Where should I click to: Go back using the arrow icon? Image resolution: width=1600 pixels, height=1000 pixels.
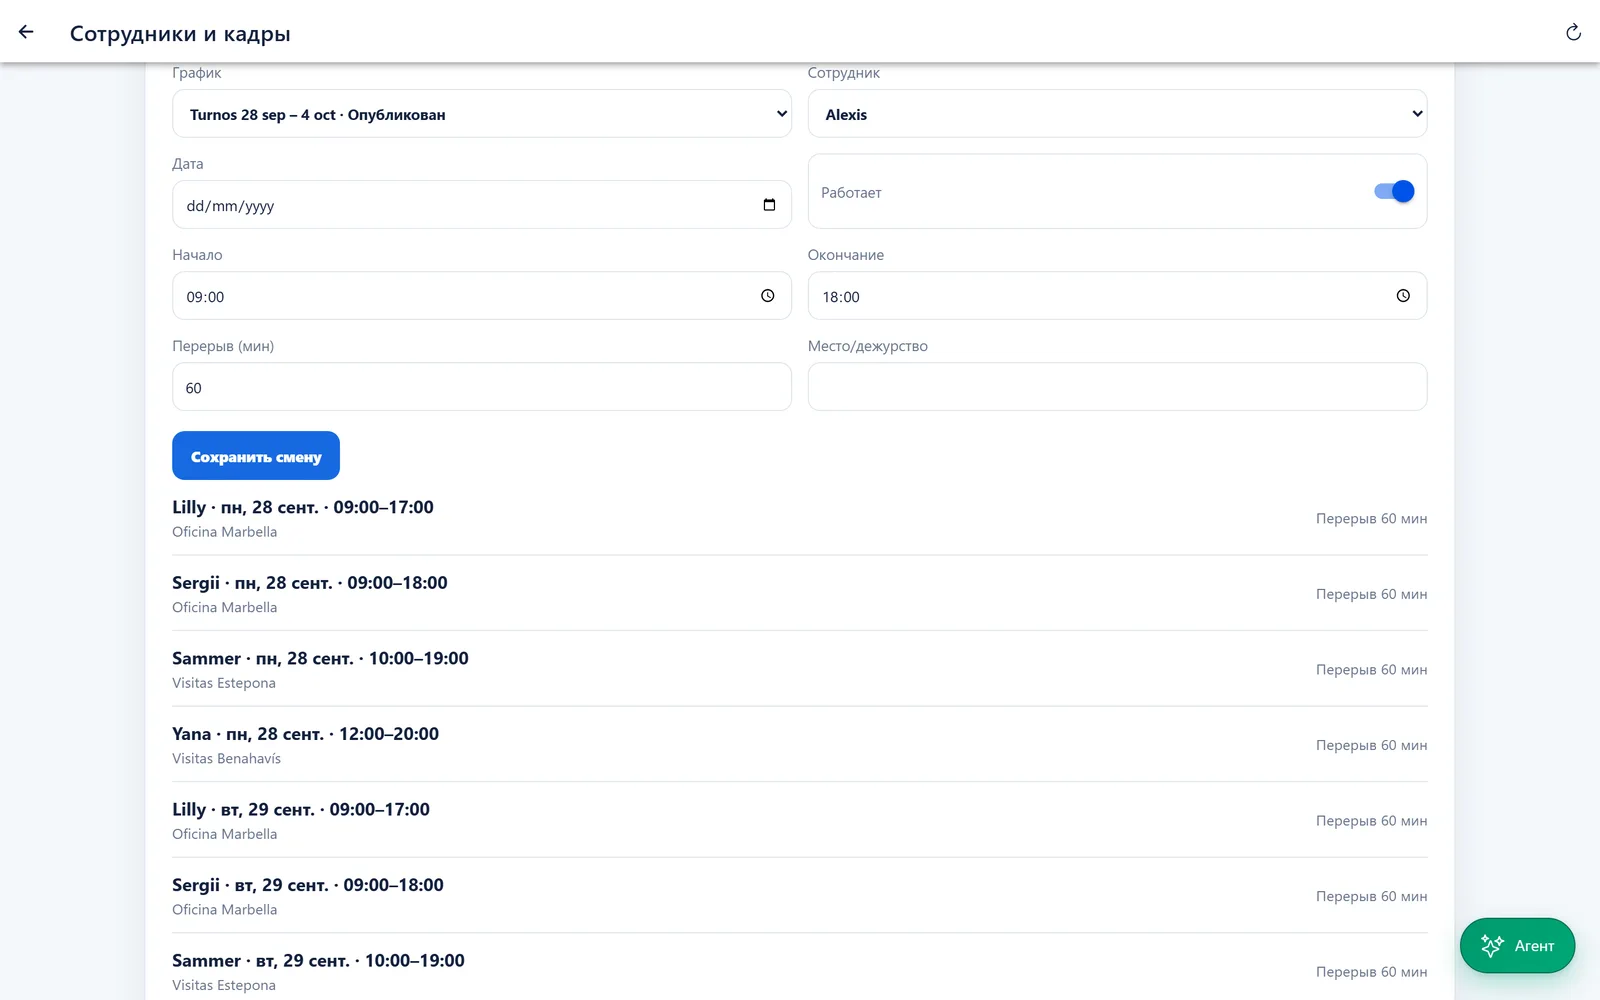click(x=26, y=32)
